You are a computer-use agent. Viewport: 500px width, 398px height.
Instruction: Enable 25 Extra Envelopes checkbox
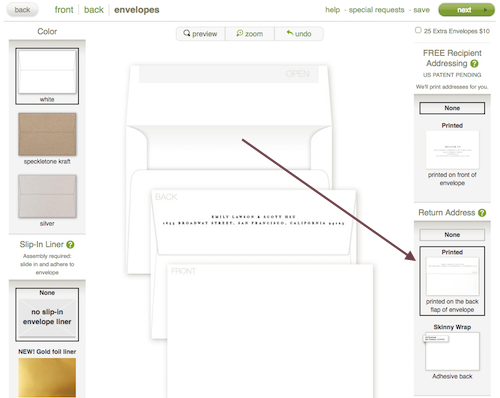(418, 30)
